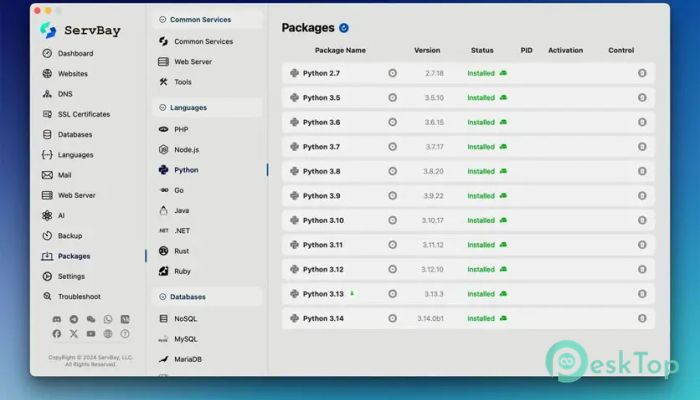This screenshot has height=400, width=700.
Task: Click version 3.12.10 in the table
Action: click(x=432, y=269)
